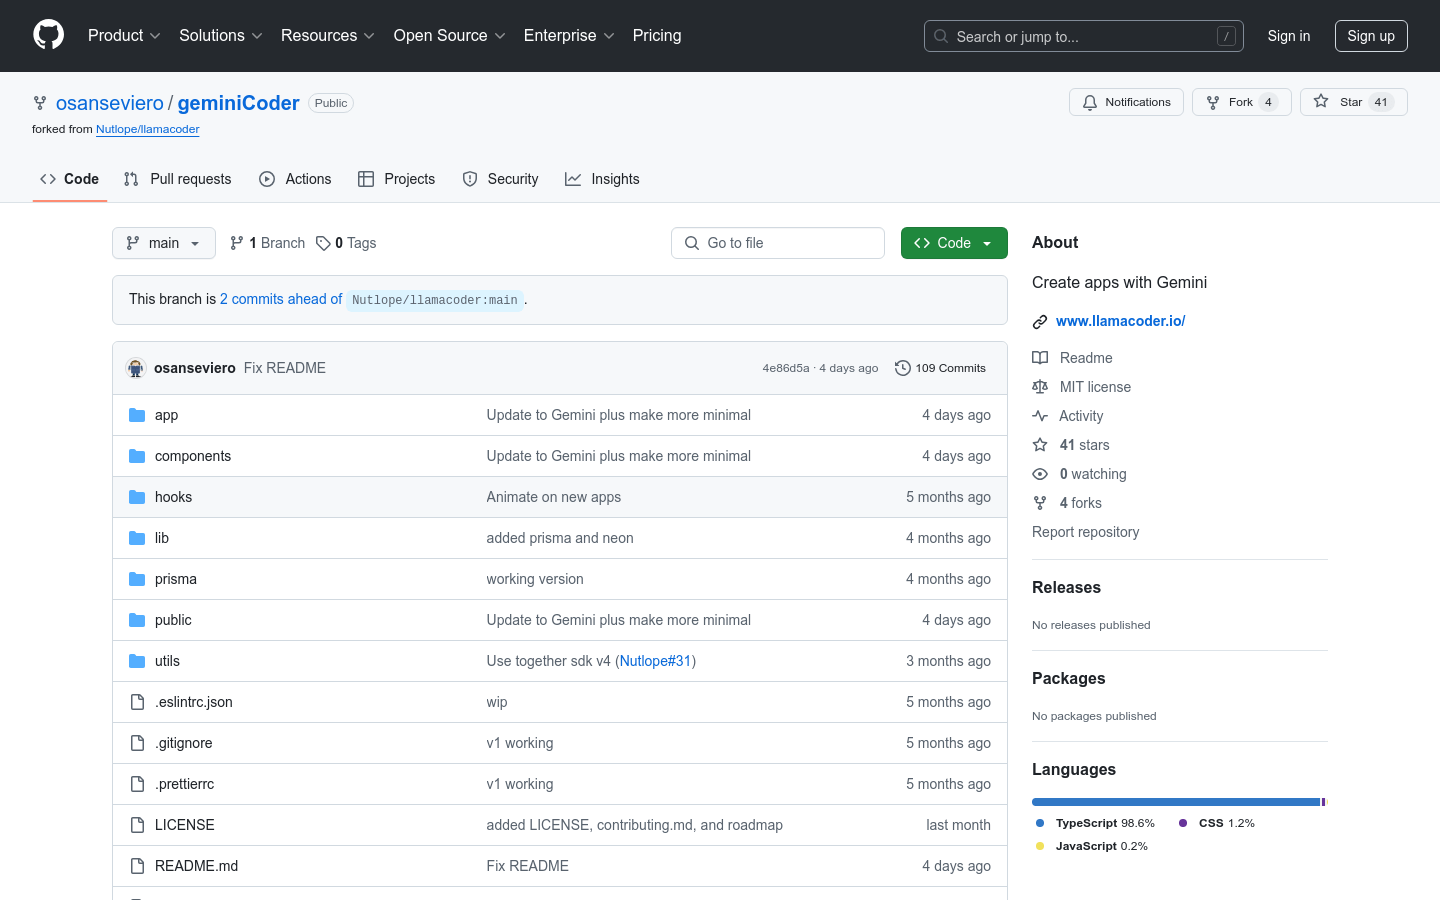Click the prisma folder icon
1440x900 pixels.
tap(137, 579)
